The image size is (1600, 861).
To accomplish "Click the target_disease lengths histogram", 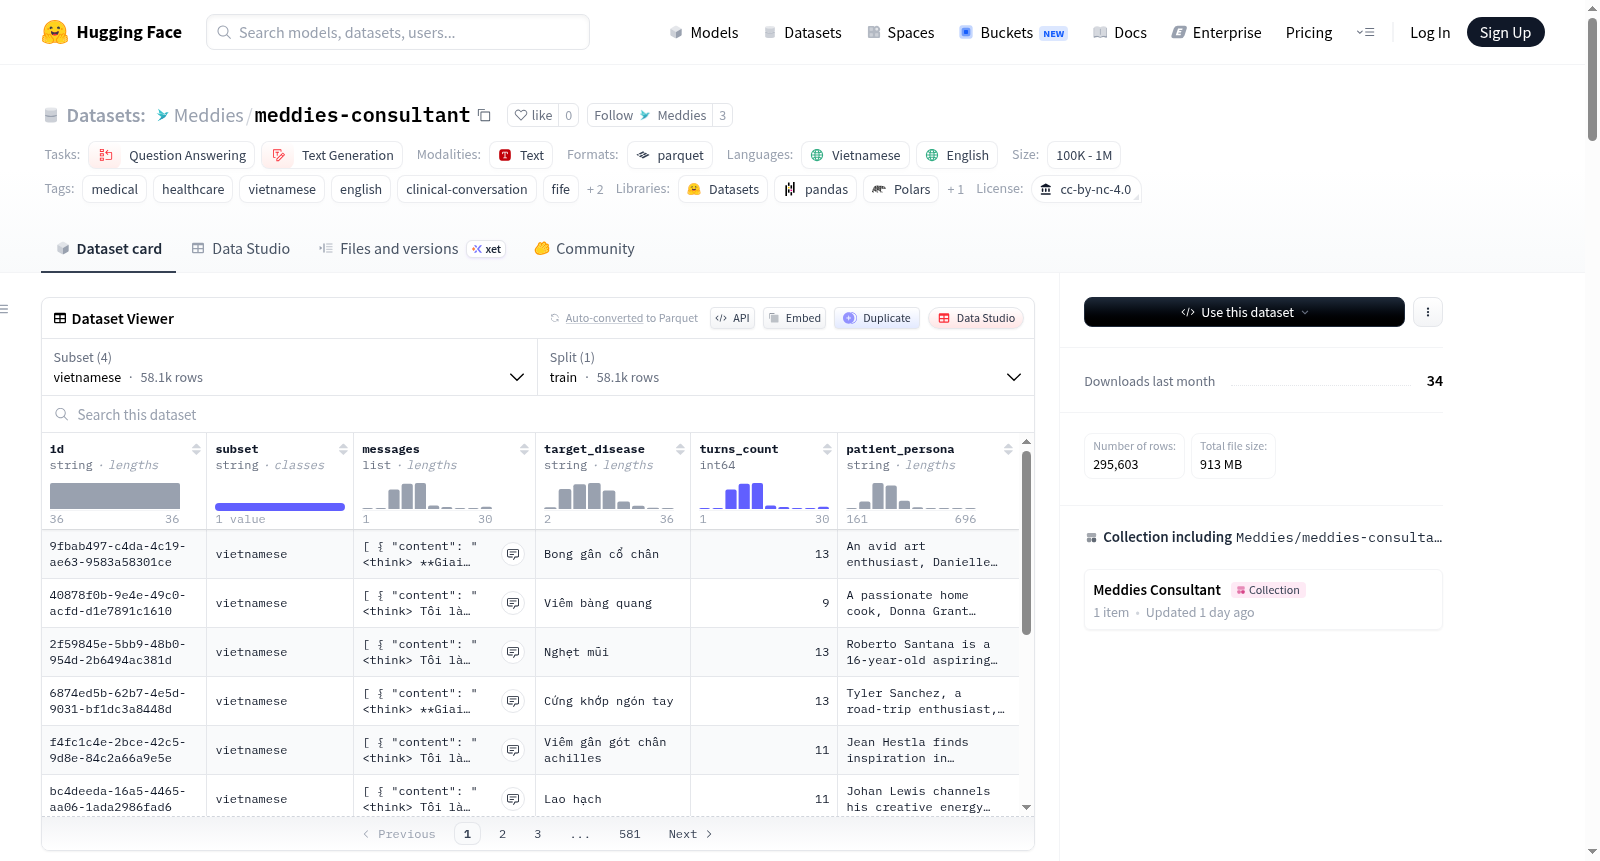I will click(609, 495).
